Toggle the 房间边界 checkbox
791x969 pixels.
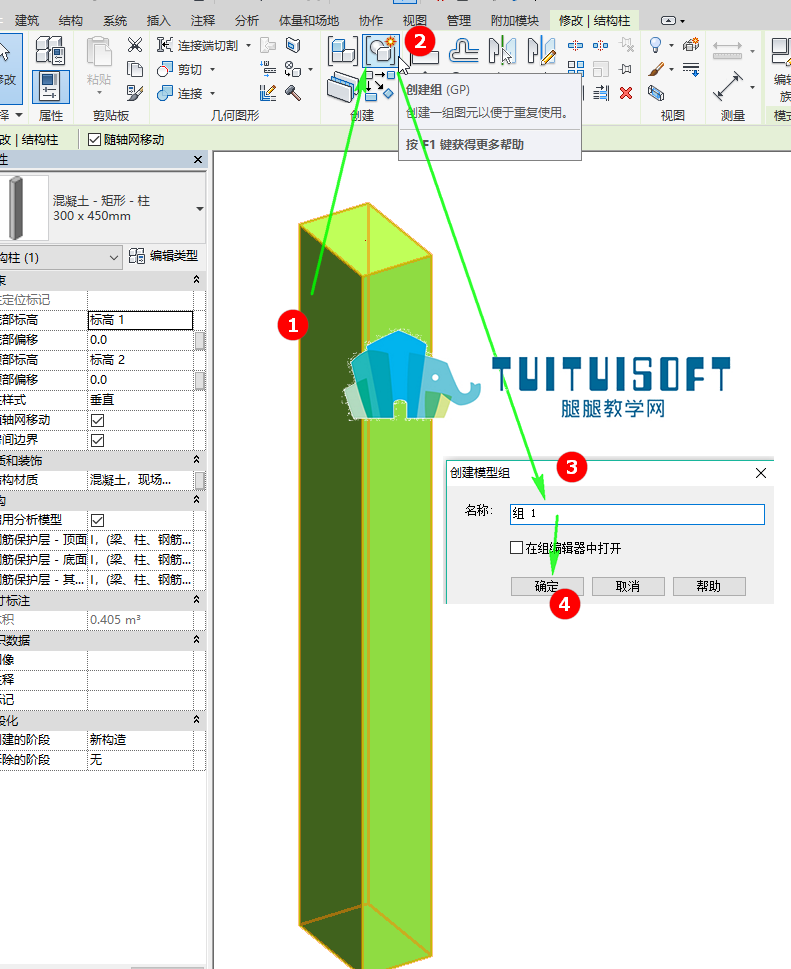[x=98, y=441]
